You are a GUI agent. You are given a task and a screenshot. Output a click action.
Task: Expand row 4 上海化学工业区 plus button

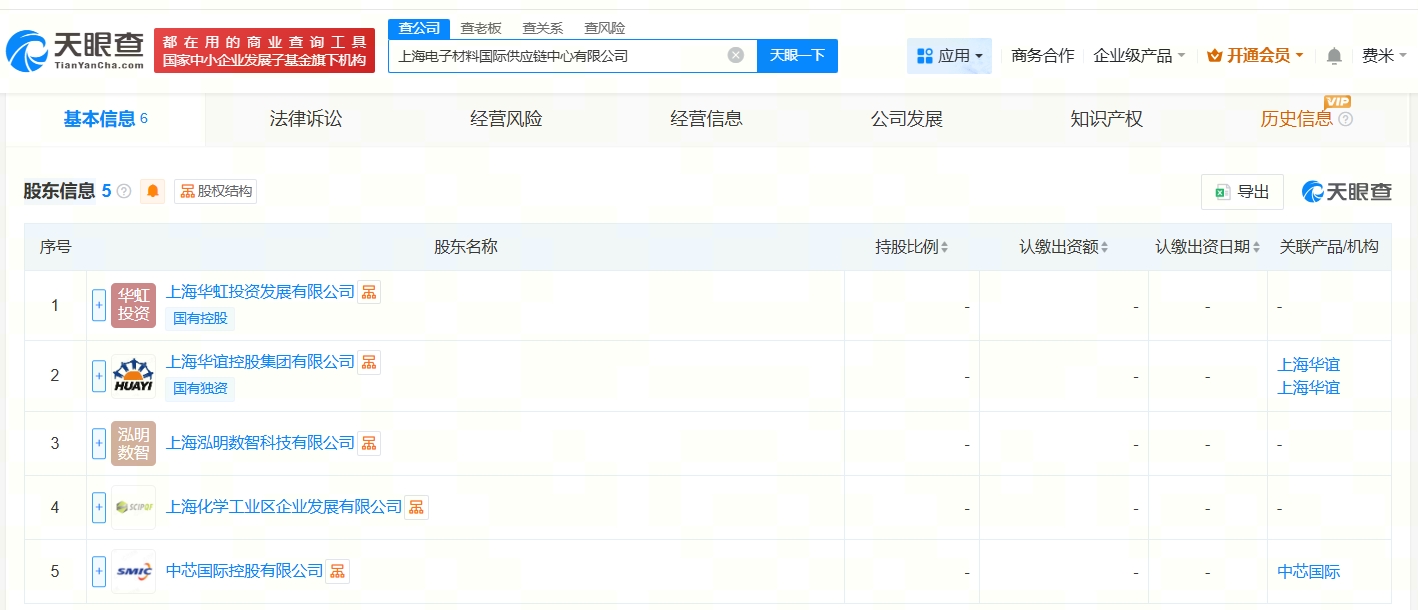pyautogui.click(x=99, y=507)
